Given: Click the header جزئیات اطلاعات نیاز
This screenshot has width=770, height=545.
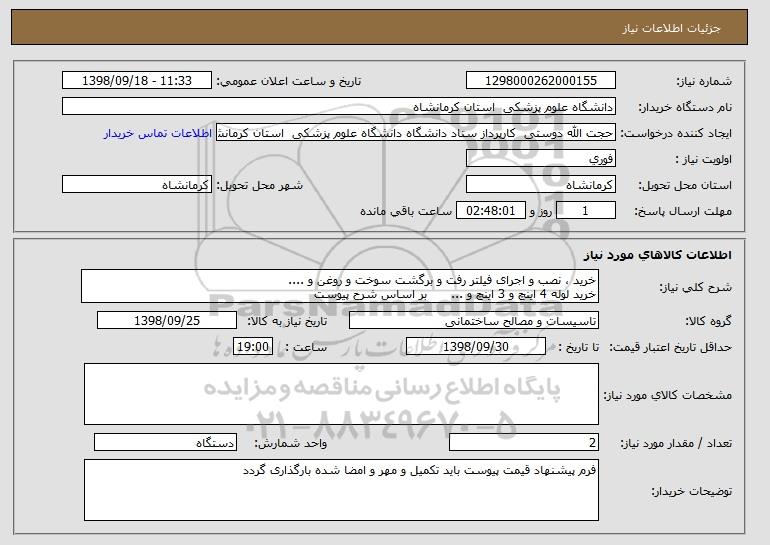Looking at the screenshot, I should click(x=671, y=28).
